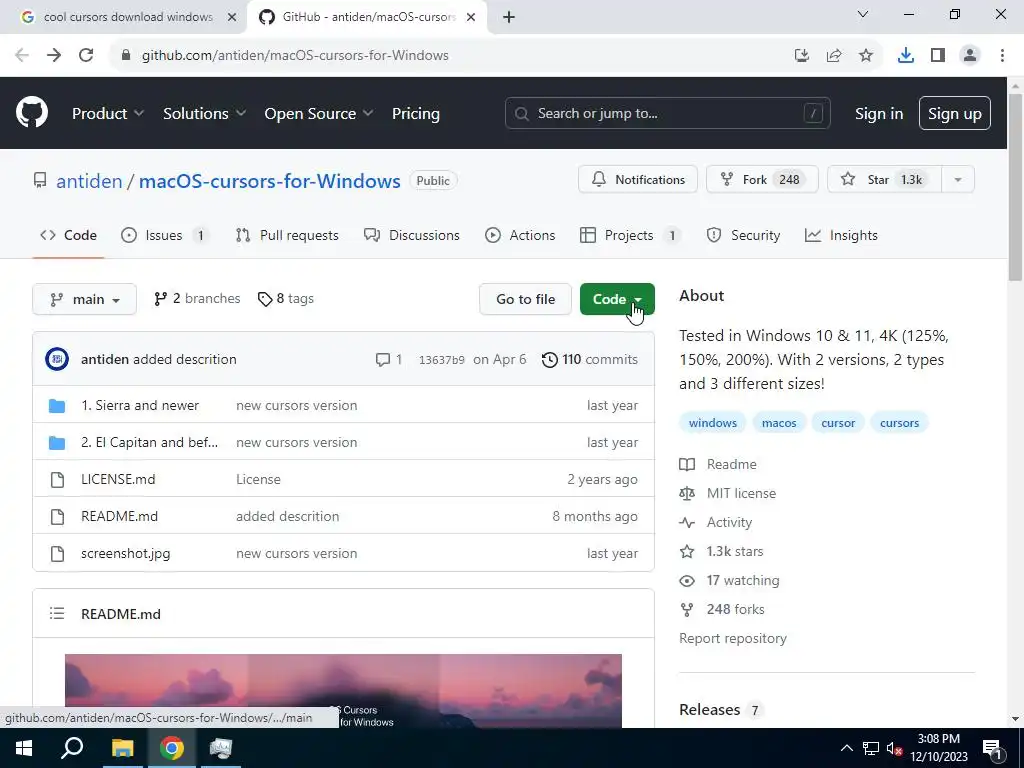Click the share page icon in address bar
The image size is (1024, 768).
pyautogui.click(x=834, y=56)
